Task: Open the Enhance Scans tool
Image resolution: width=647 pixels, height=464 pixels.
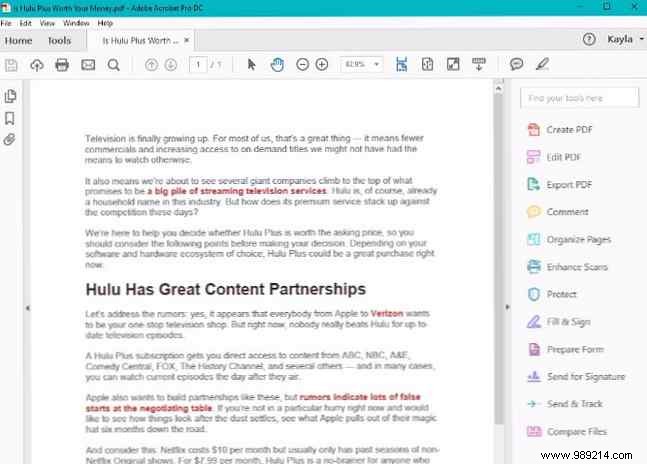Action: tap(567, 267)
